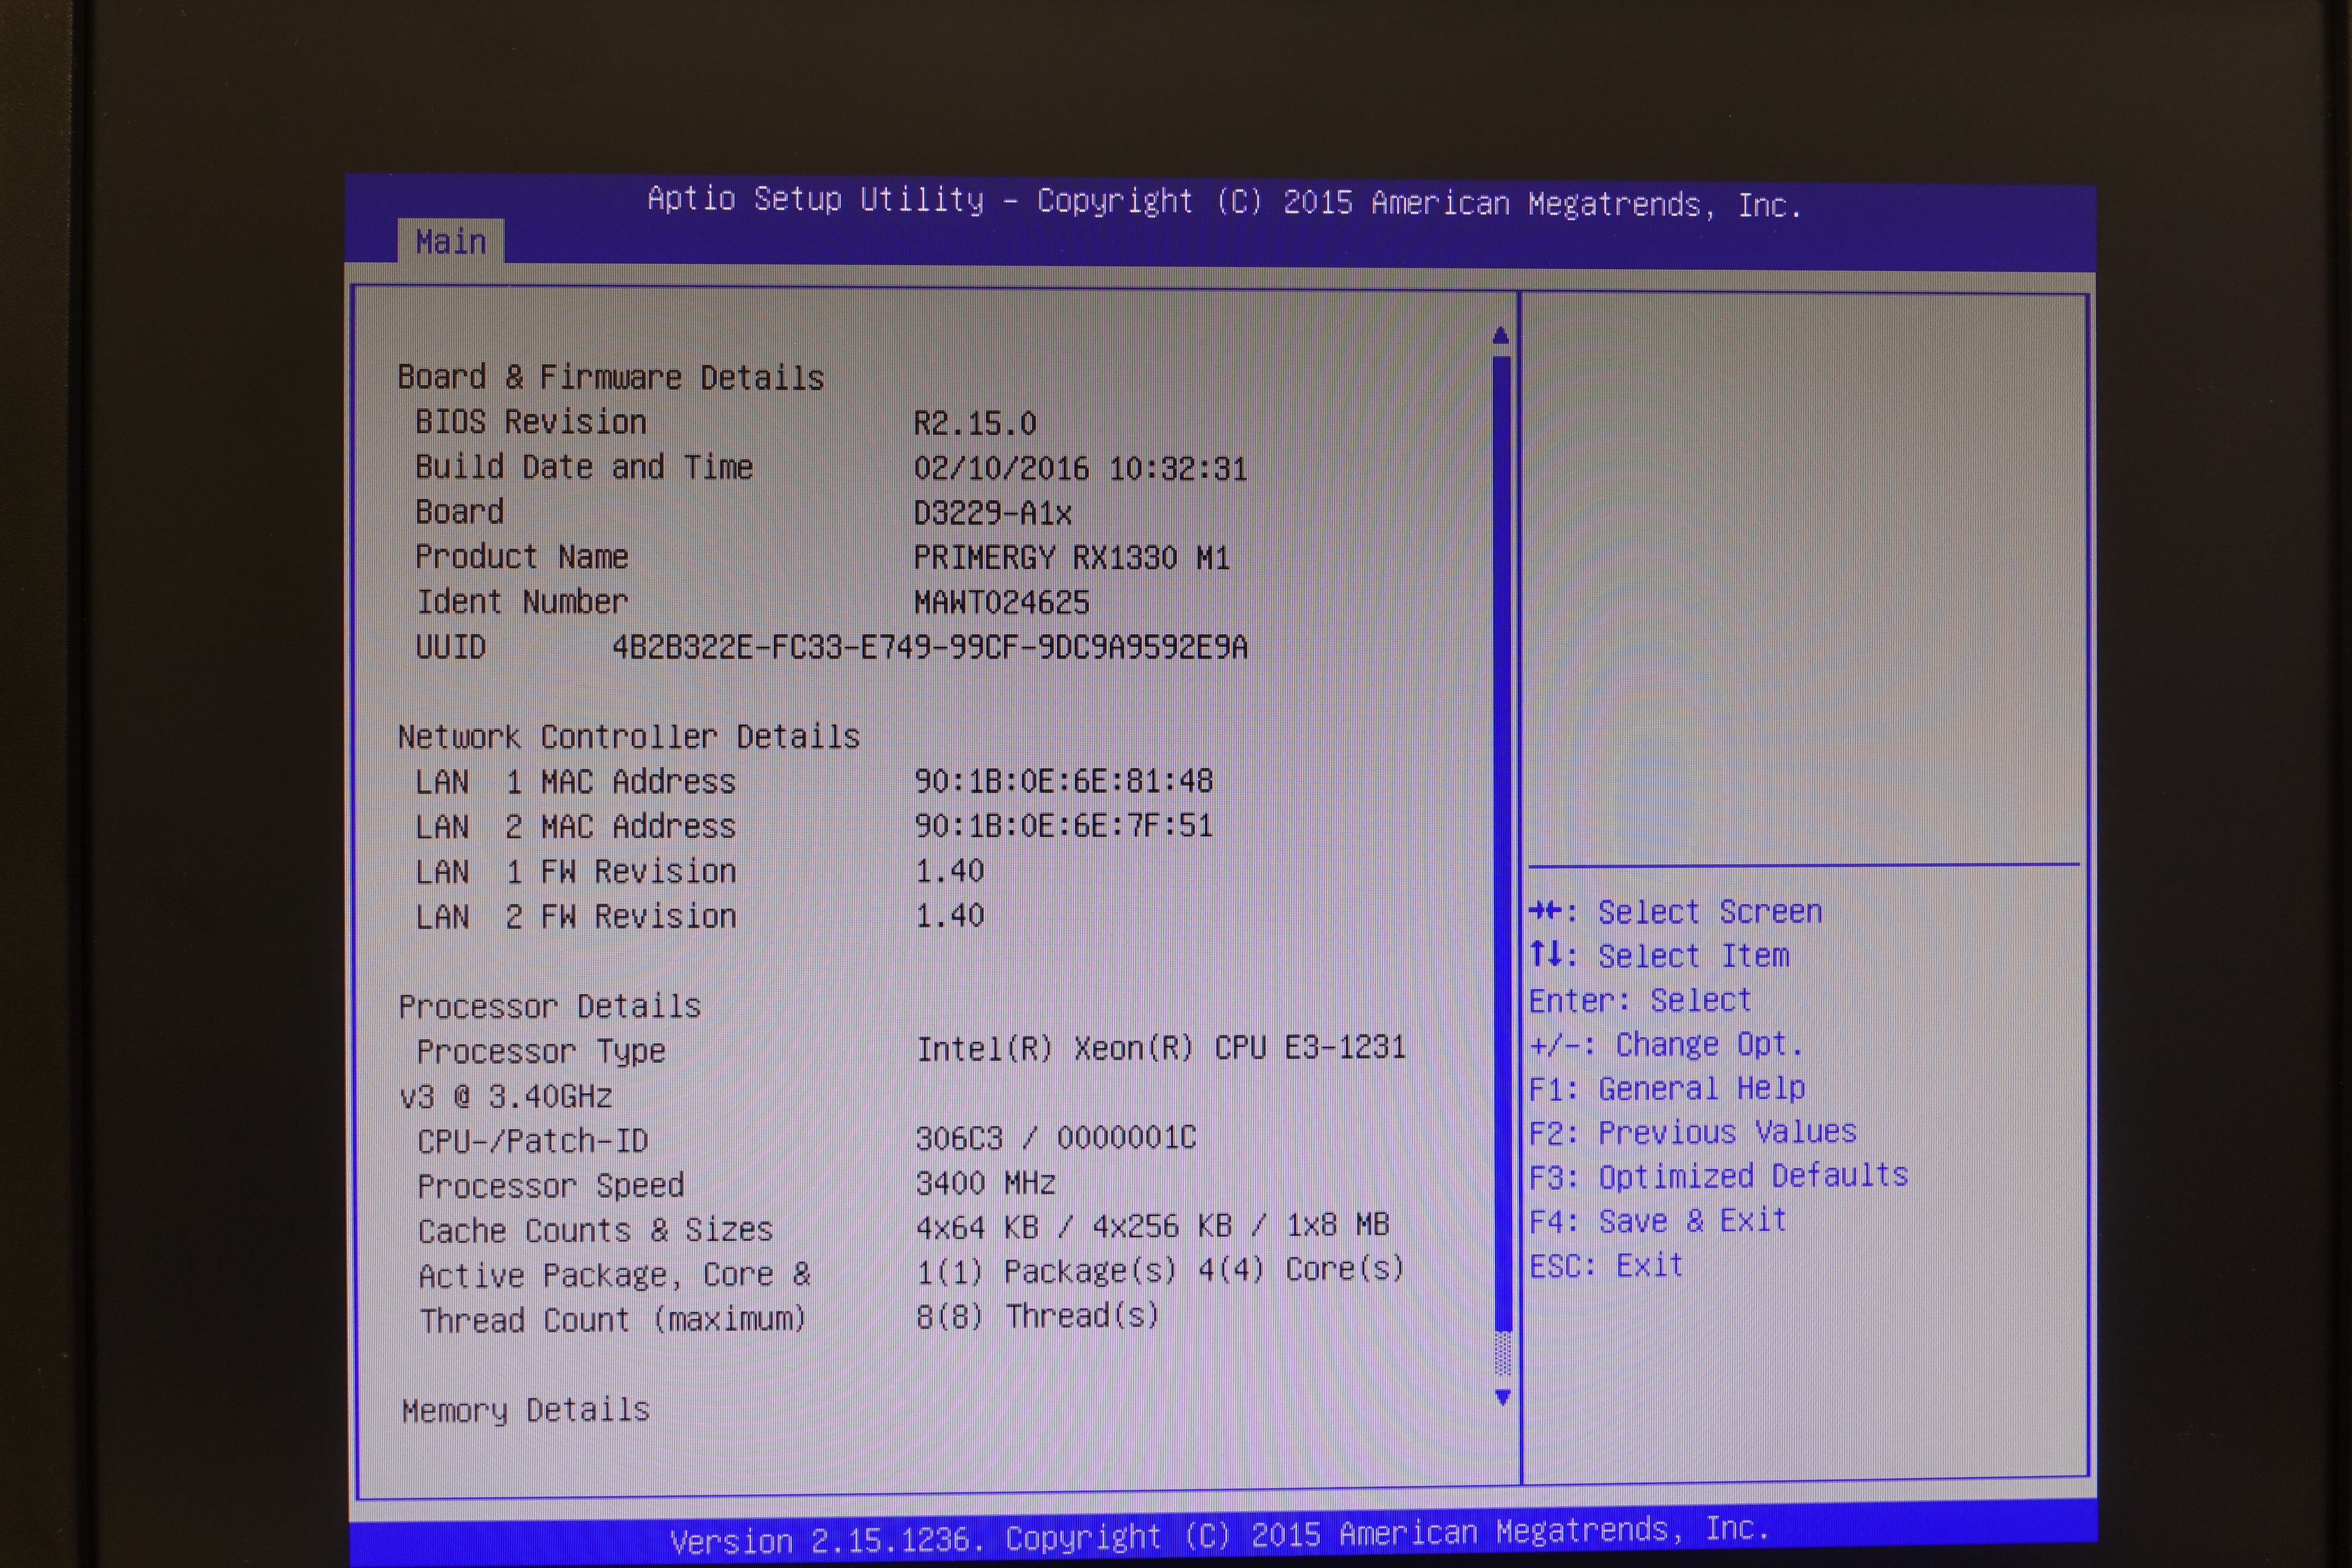Click the scrollbar up arrow
The height and width of the screenshot is (1568, 2352).
click(1500, 335)
